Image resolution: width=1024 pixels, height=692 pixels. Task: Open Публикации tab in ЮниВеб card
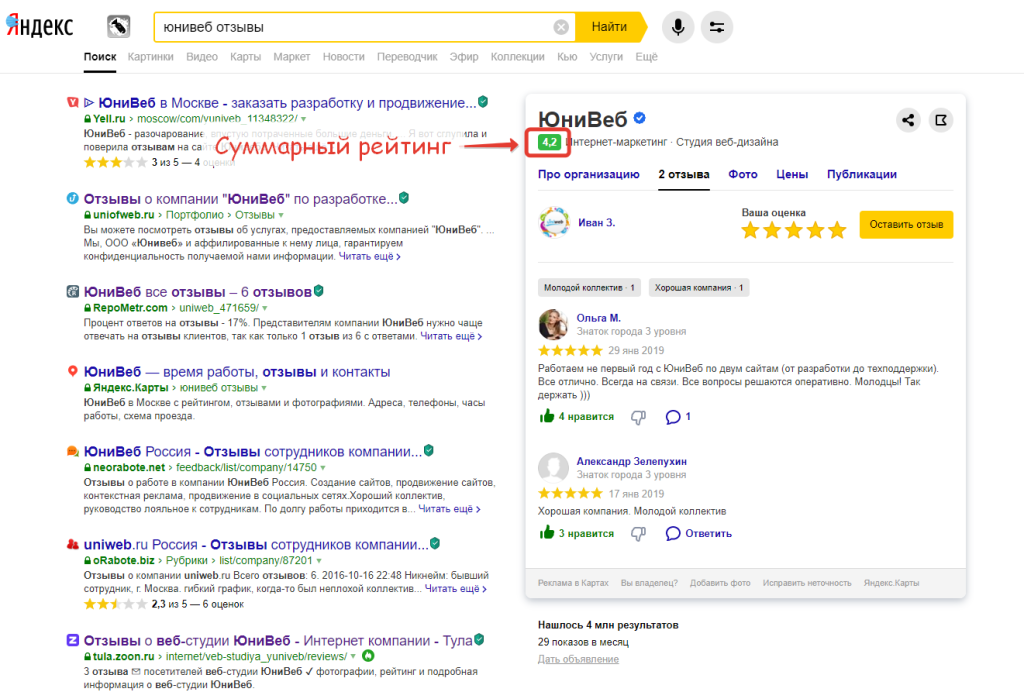tap(862, 174)
